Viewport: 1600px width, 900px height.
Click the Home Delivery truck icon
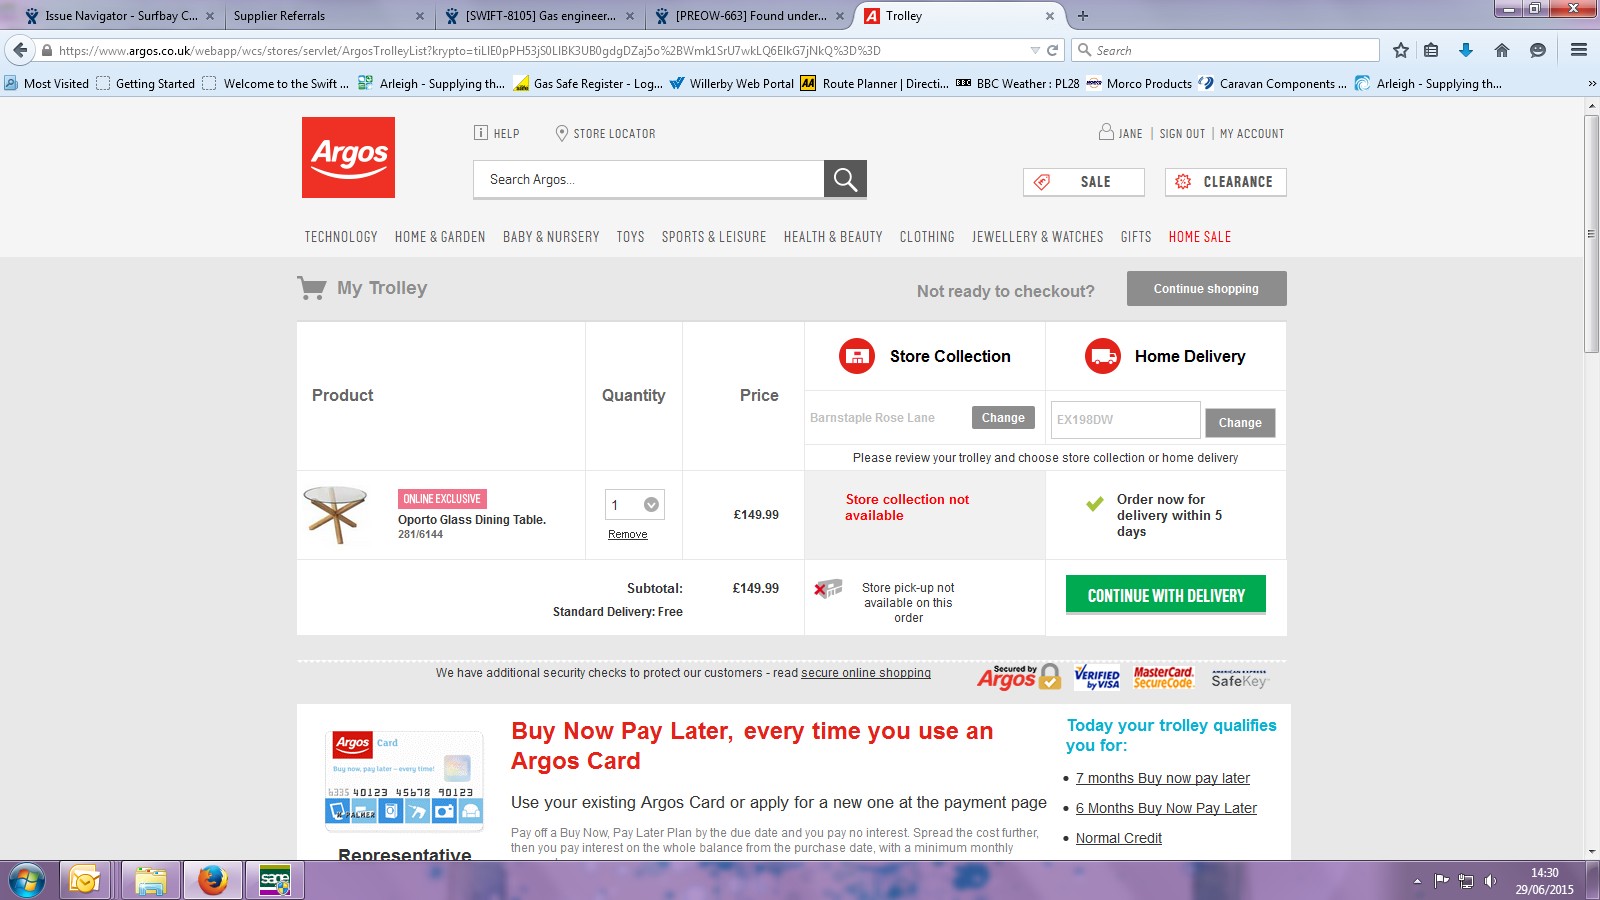point(1103,356)
